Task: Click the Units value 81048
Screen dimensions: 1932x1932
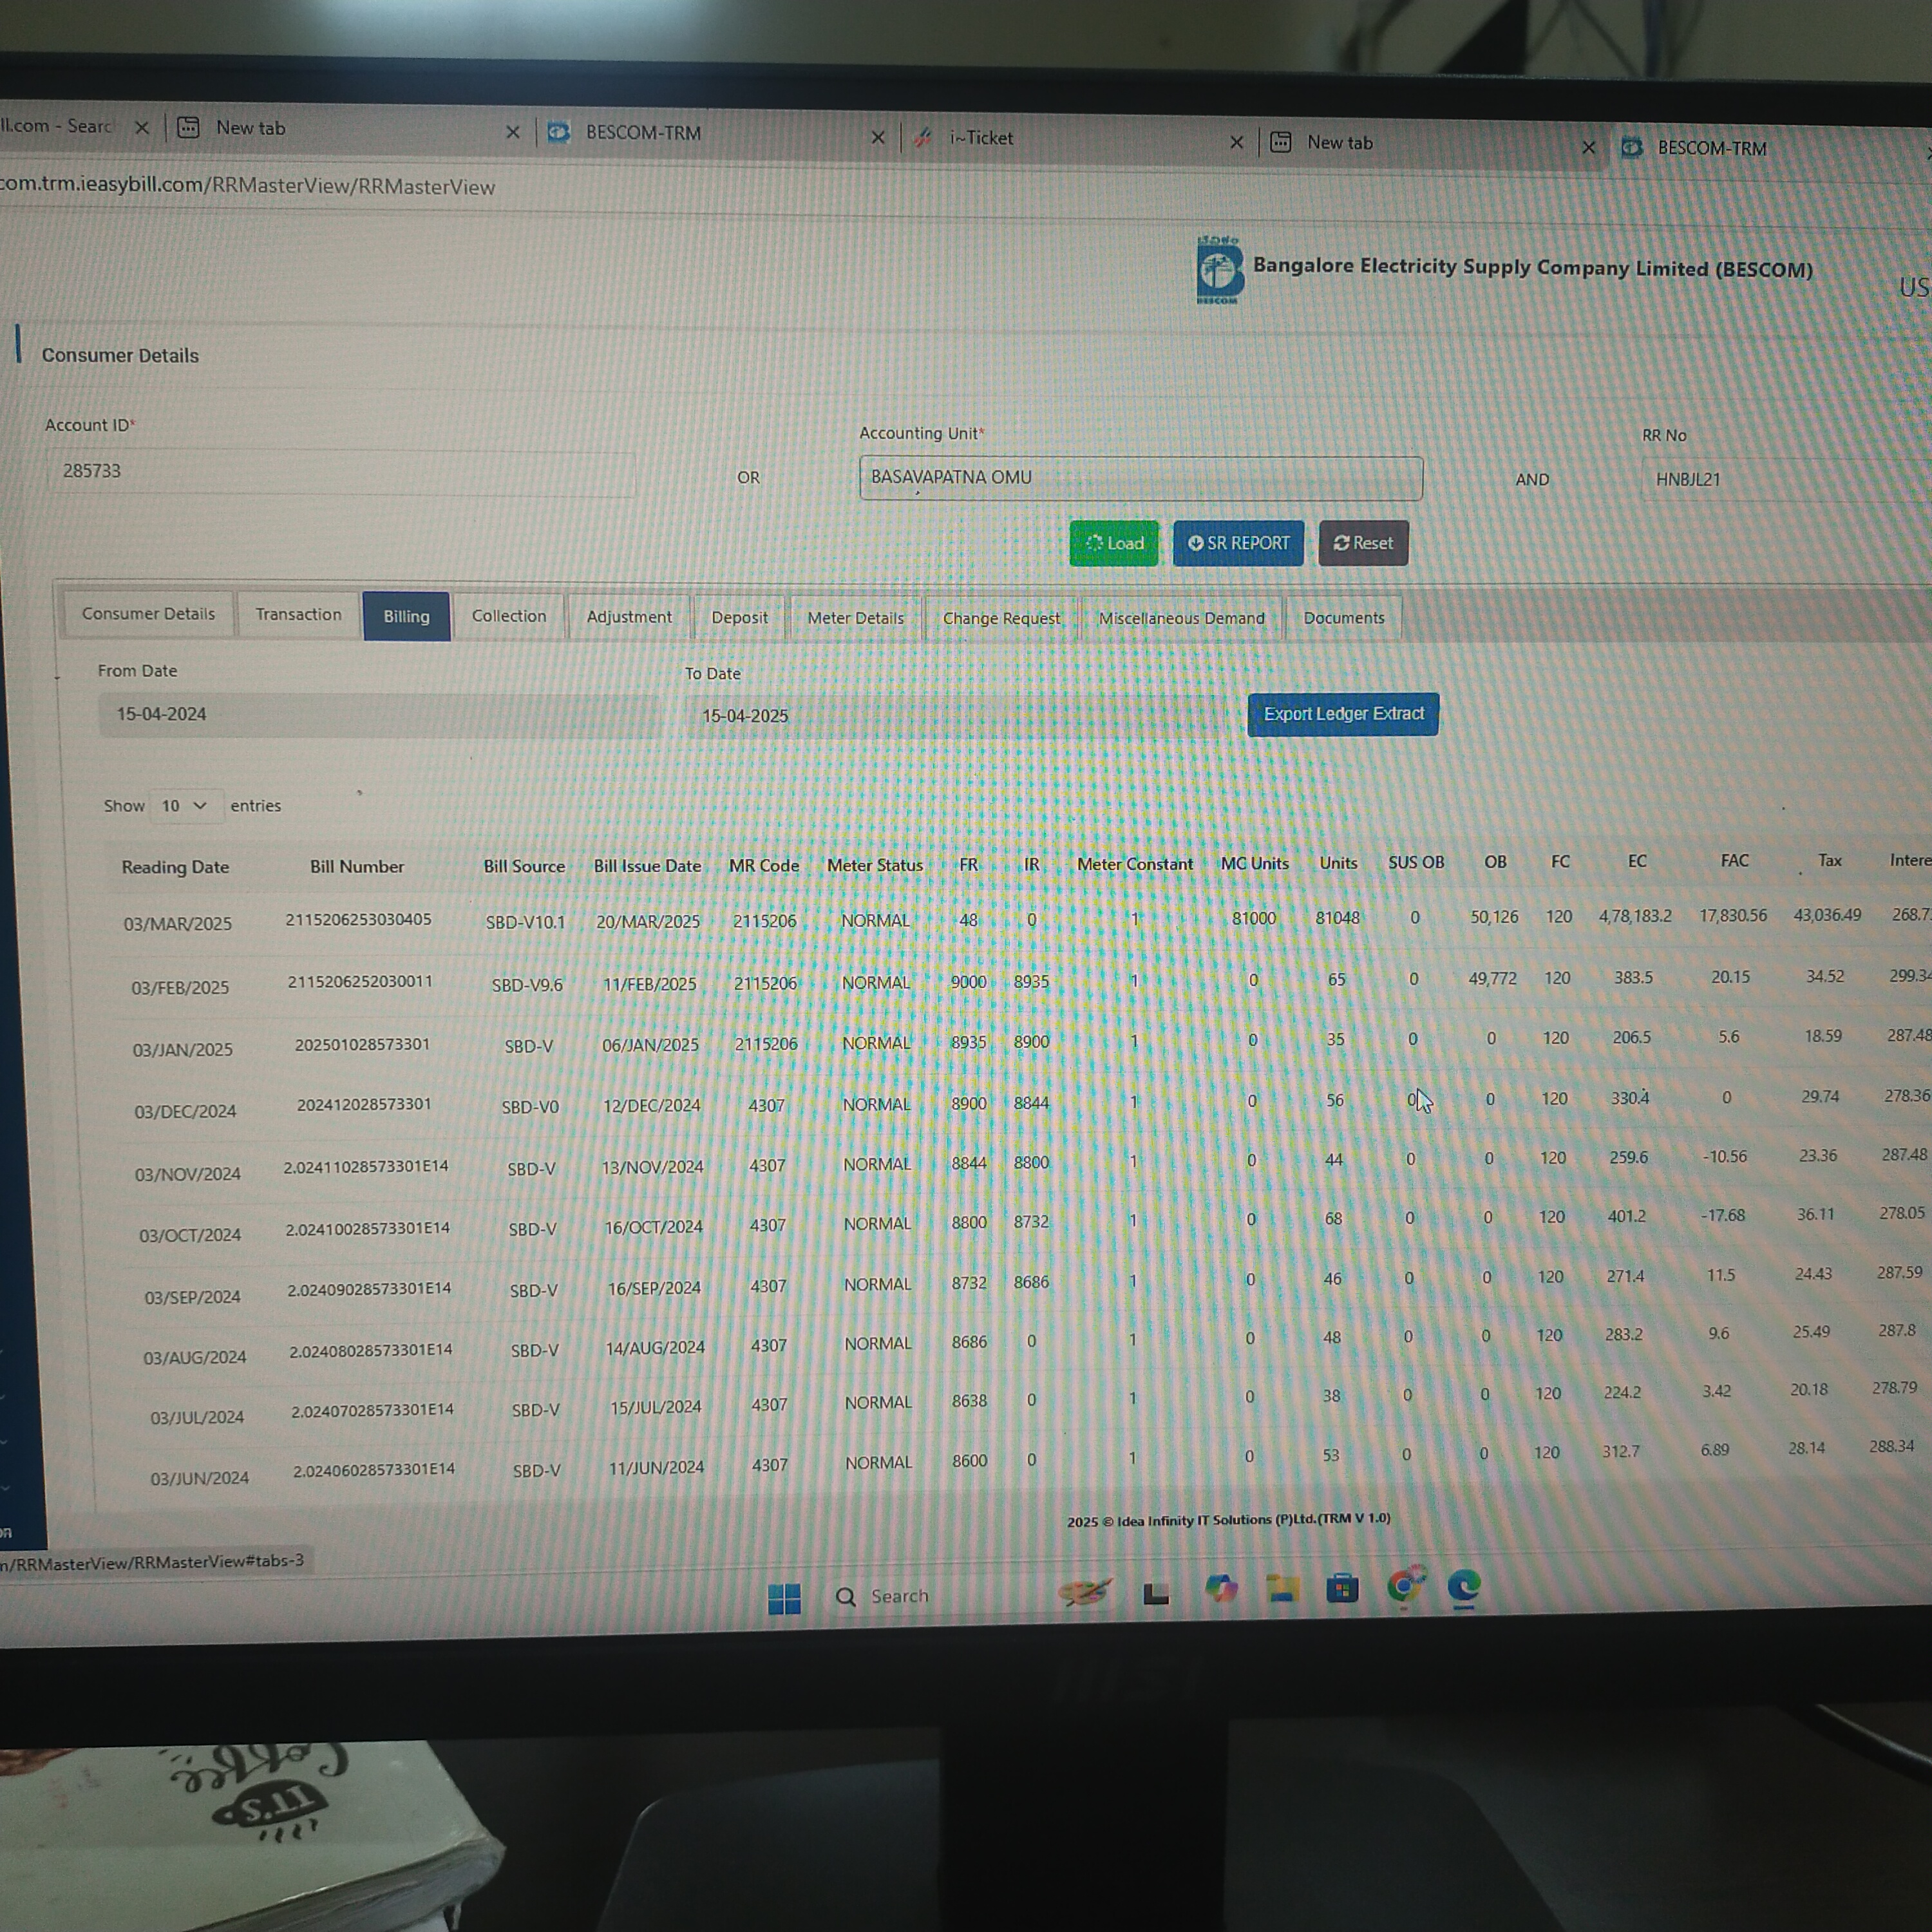Action: (1337, 918)
